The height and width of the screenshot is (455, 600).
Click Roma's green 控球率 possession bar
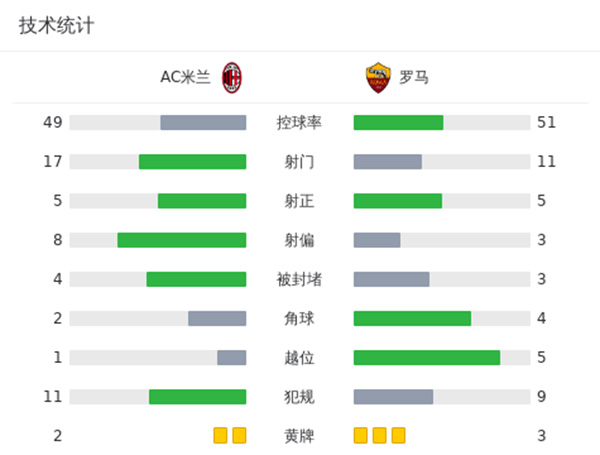pyautogui.click(x=398, y=122)
